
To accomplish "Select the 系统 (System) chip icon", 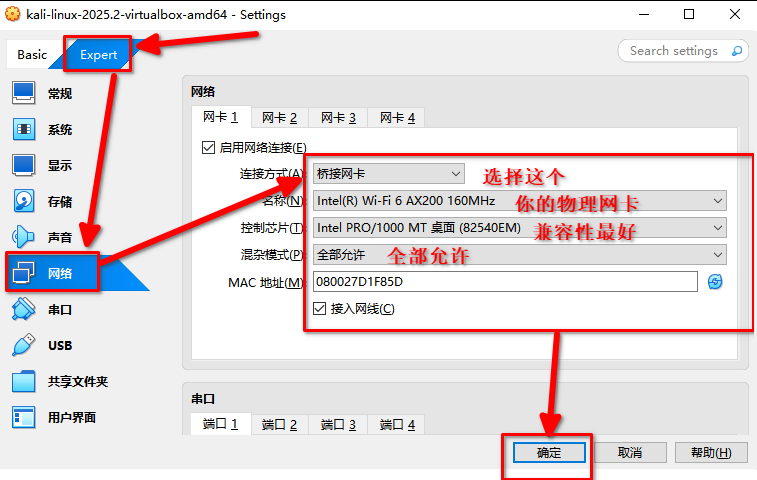I will click(24, 130).
